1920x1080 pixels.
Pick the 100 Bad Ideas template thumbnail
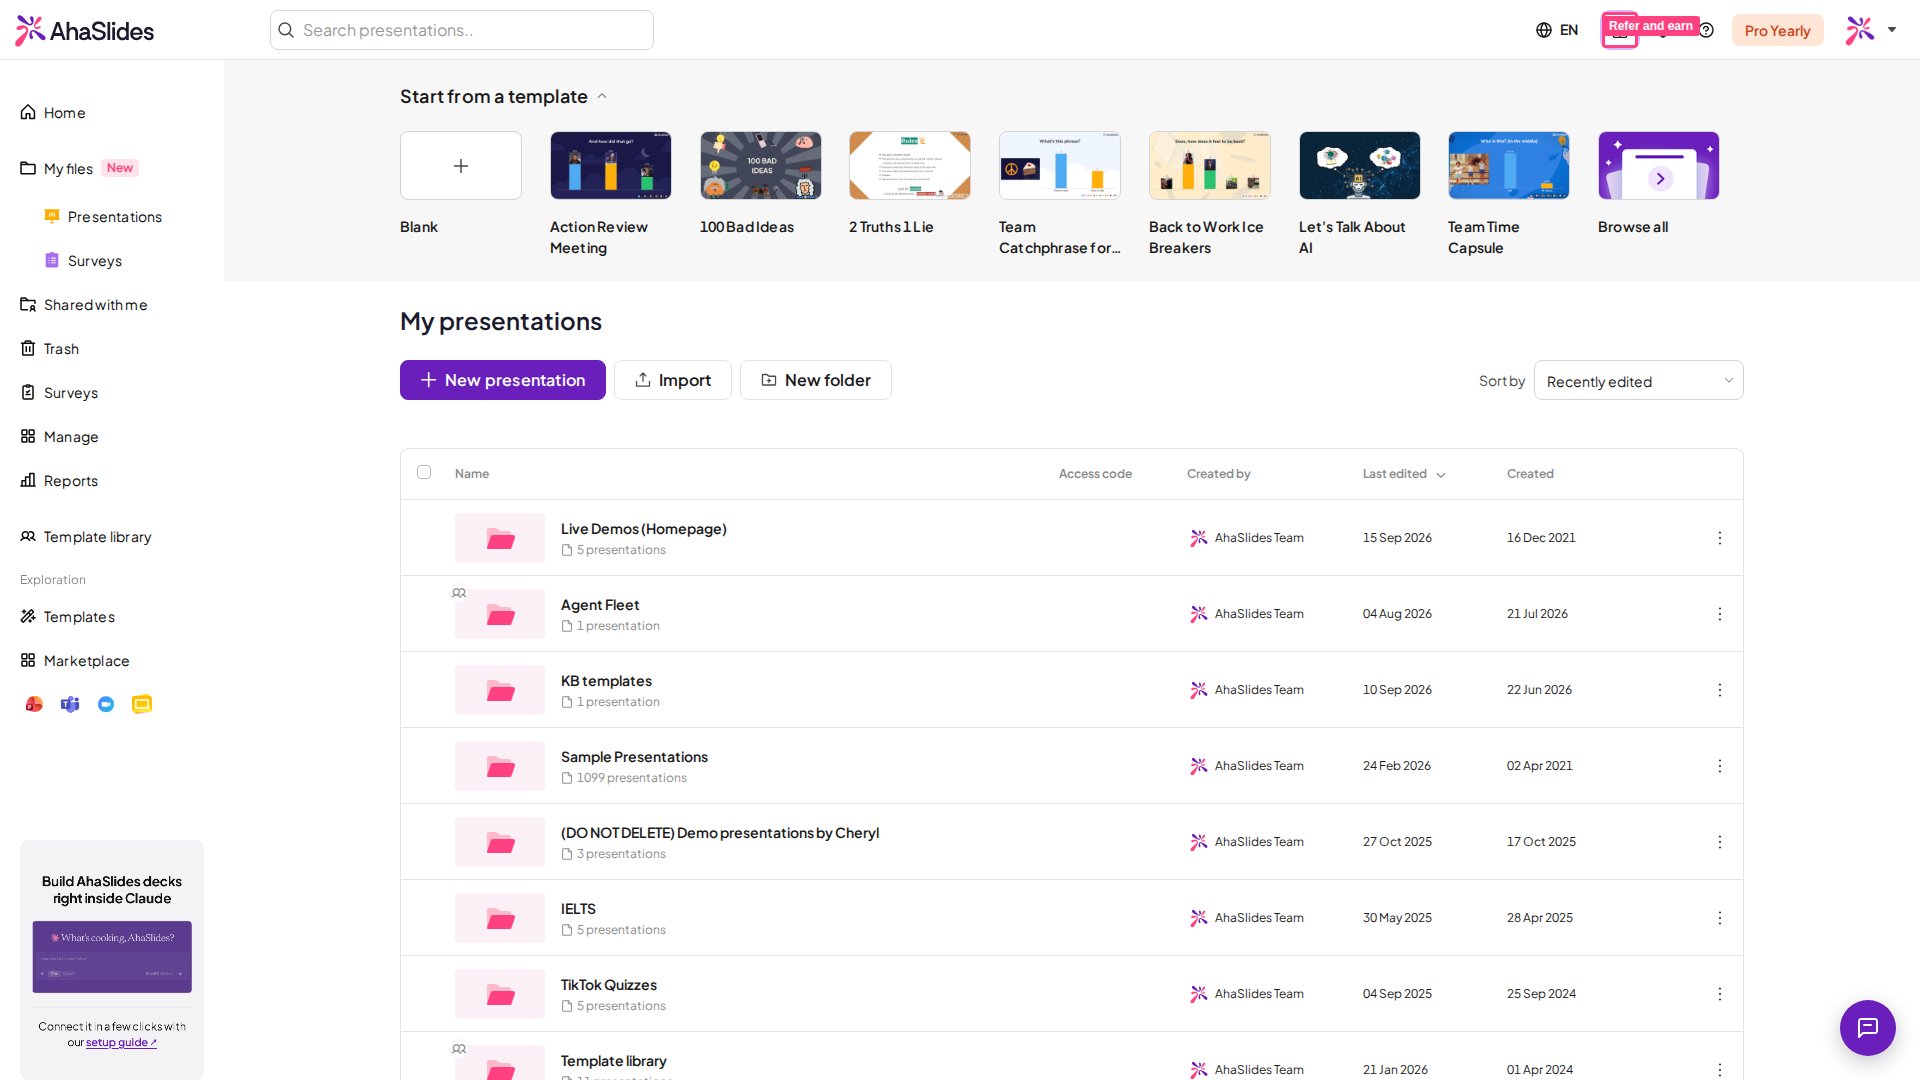coord(760,165)
